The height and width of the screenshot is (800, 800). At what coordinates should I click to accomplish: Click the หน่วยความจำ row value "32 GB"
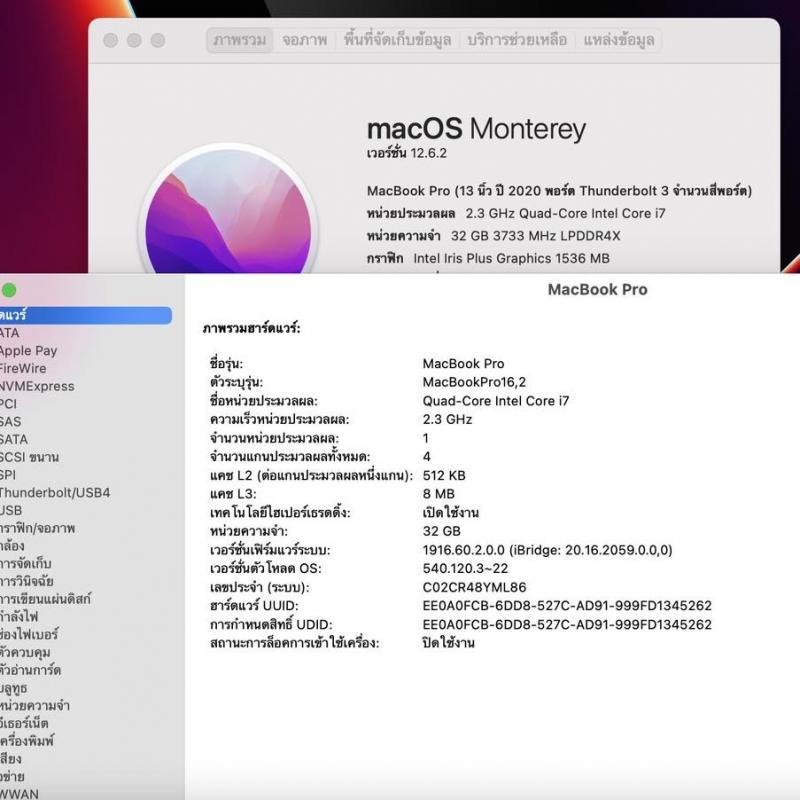441,531
